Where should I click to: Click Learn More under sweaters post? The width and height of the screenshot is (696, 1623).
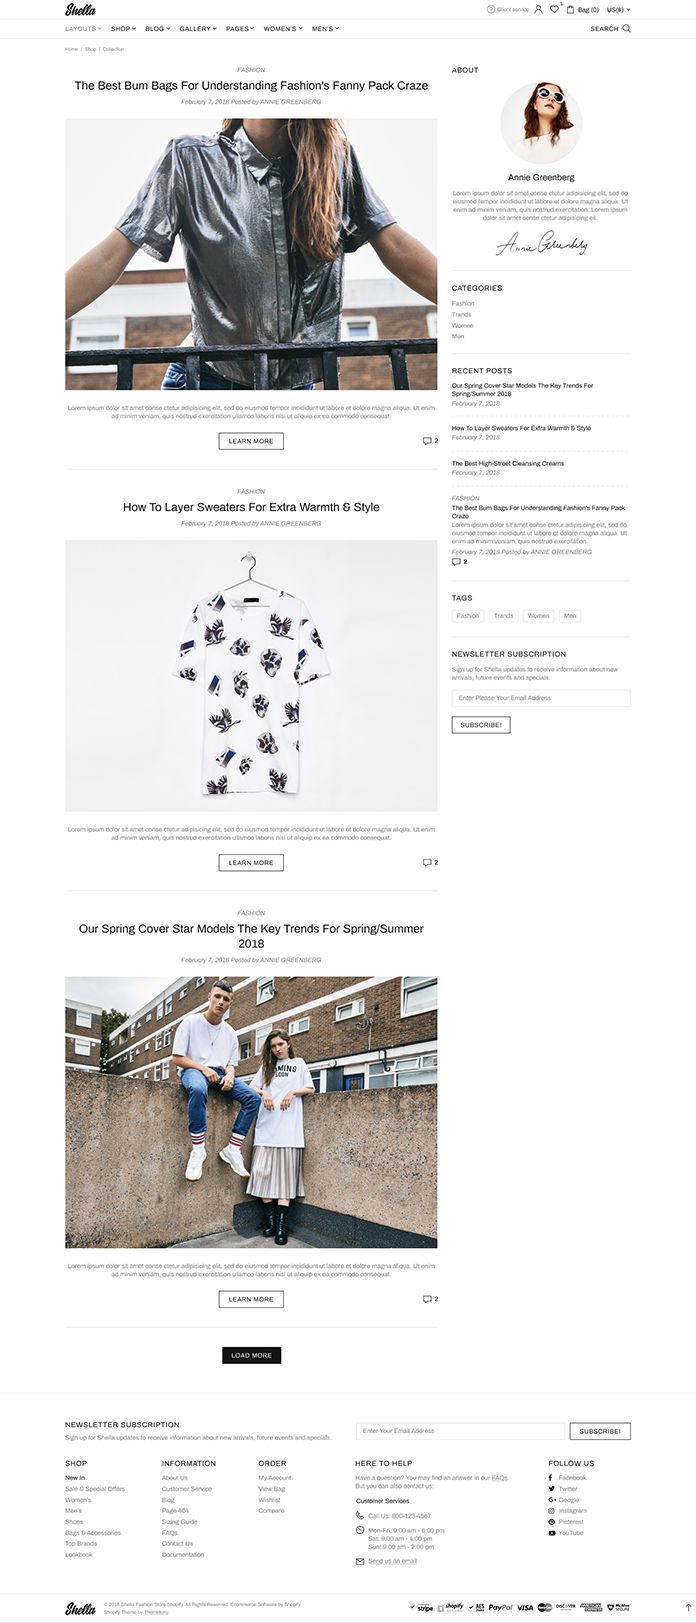click(251, 862)
